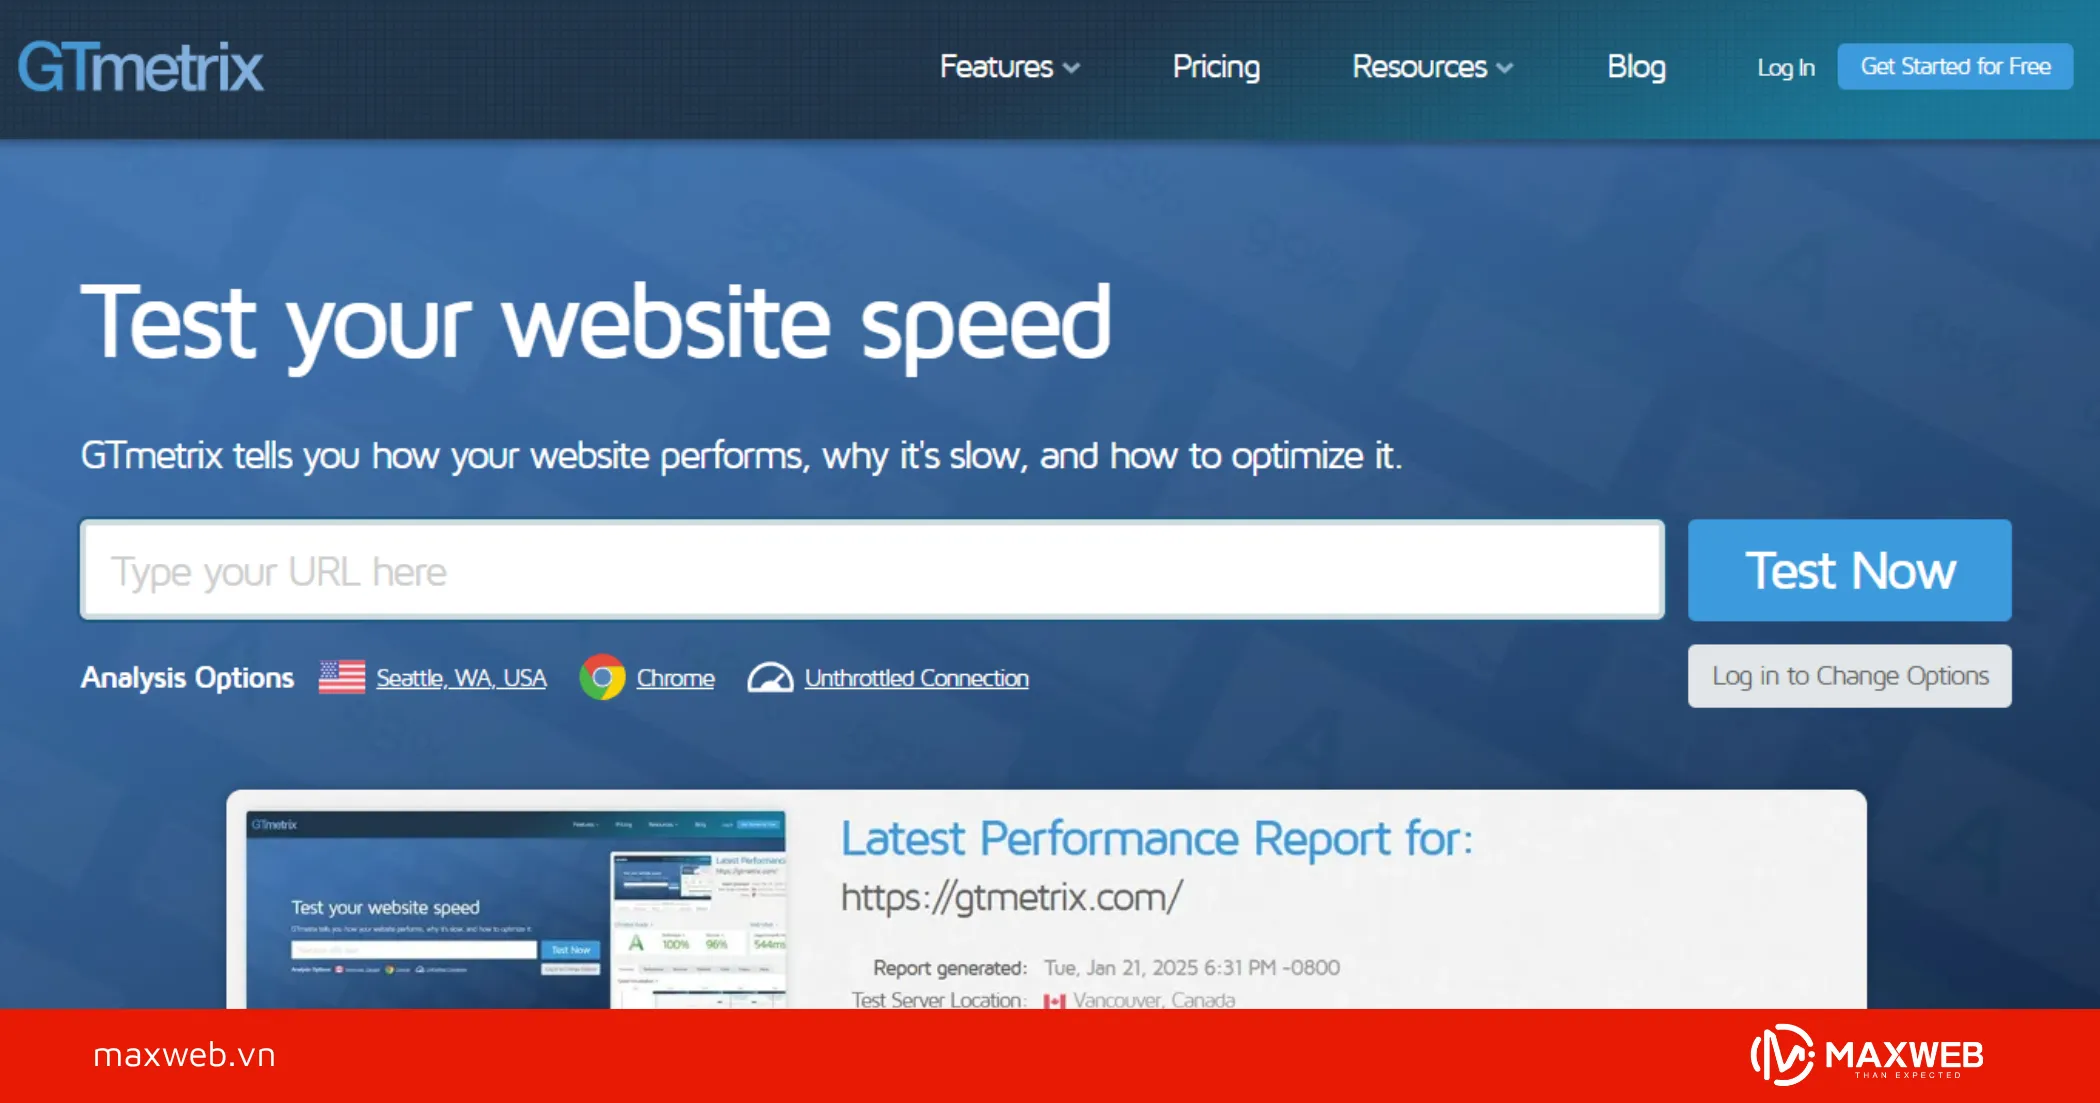
Task: Expand the Resources dropdown chevron
Action: click(x=1505, y=68)
